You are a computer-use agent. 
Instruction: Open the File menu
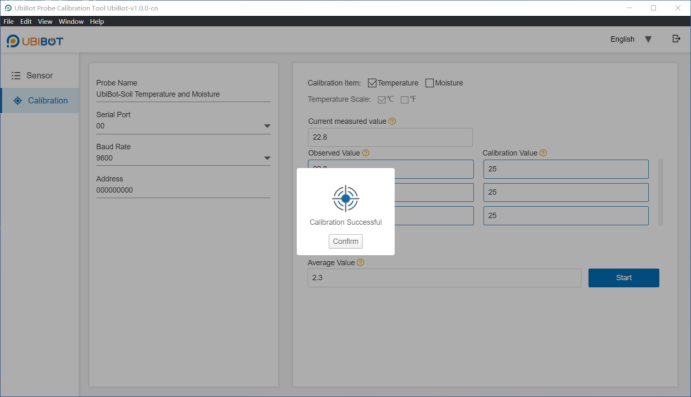point(8,22)
